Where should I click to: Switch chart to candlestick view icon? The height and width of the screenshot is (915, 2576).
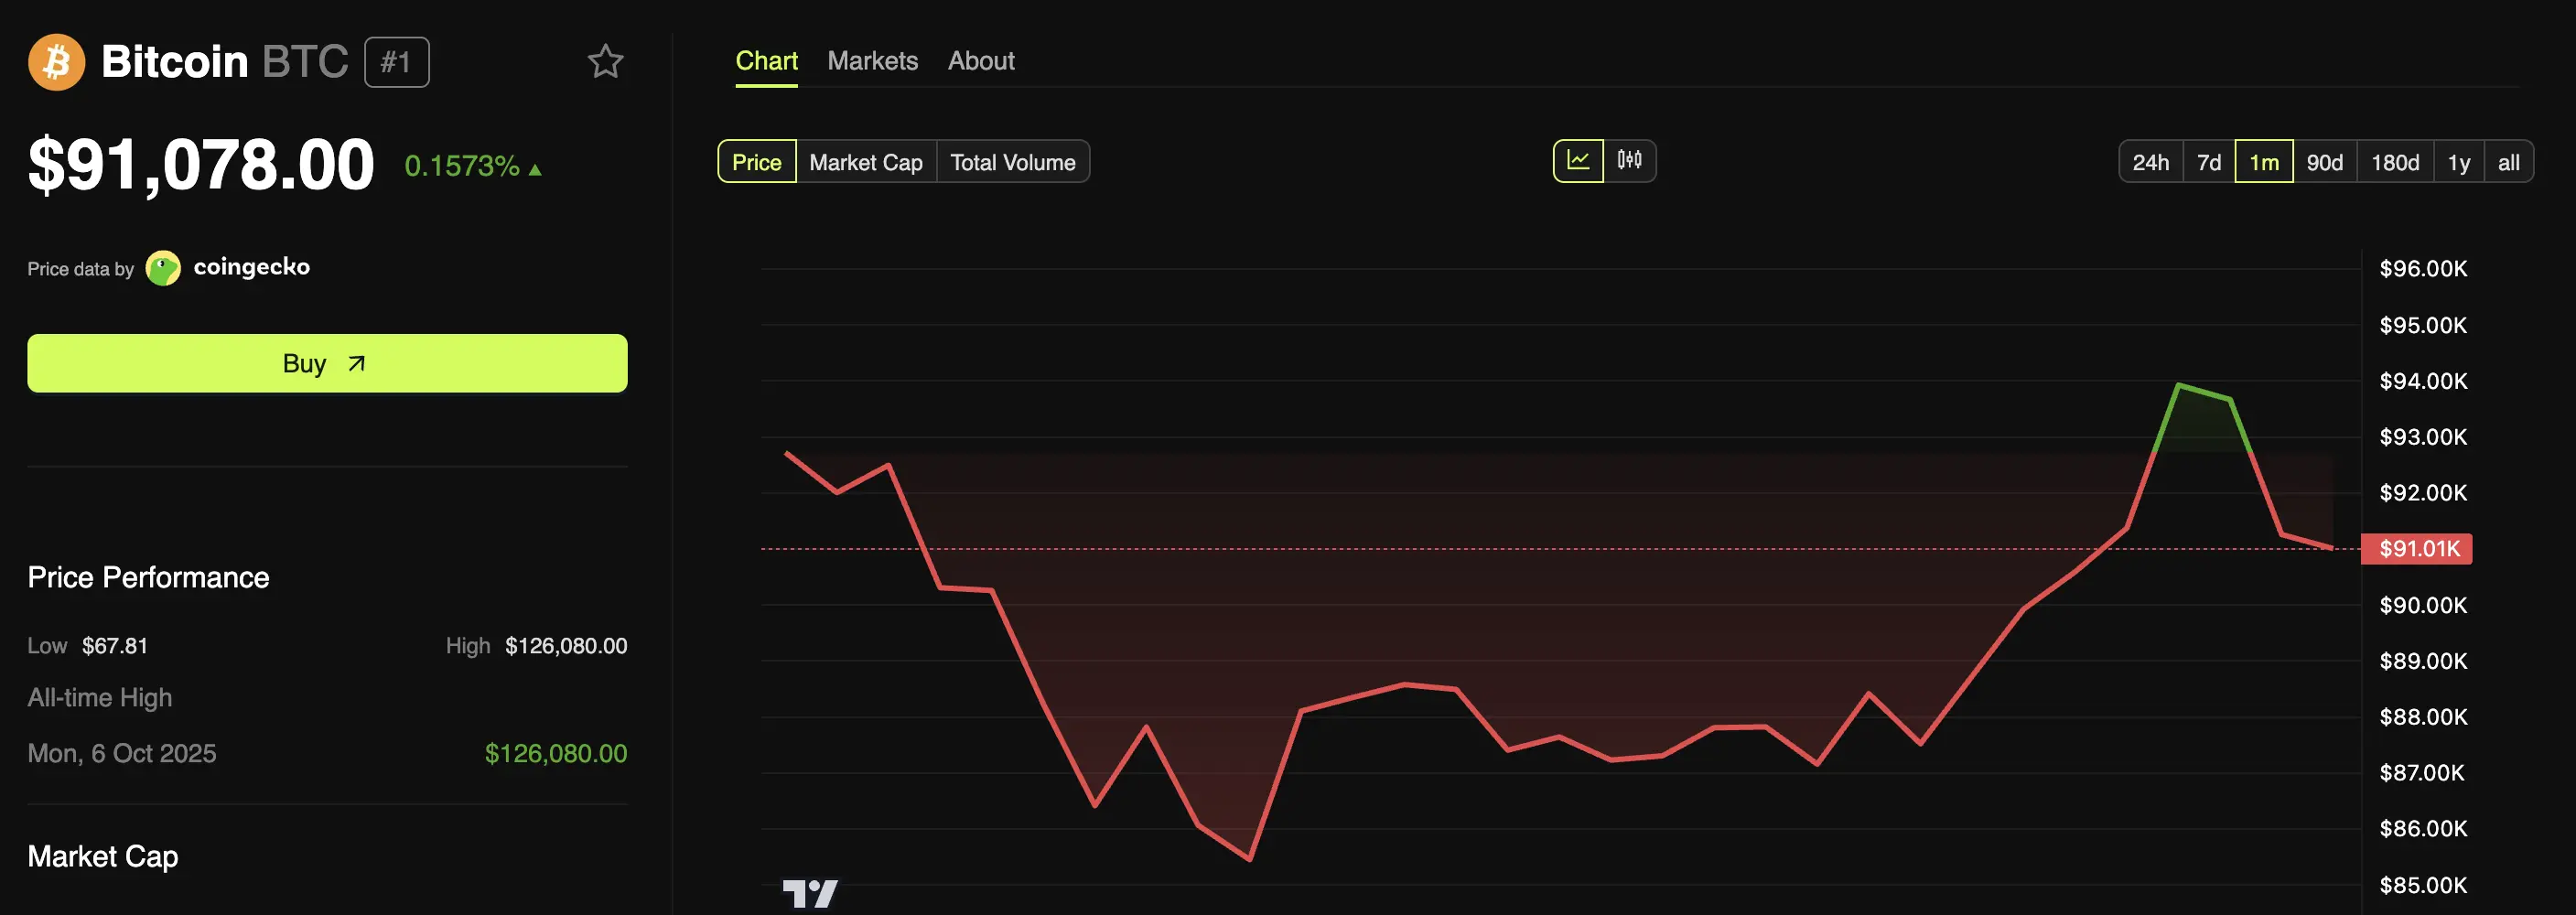[1628, 160]
